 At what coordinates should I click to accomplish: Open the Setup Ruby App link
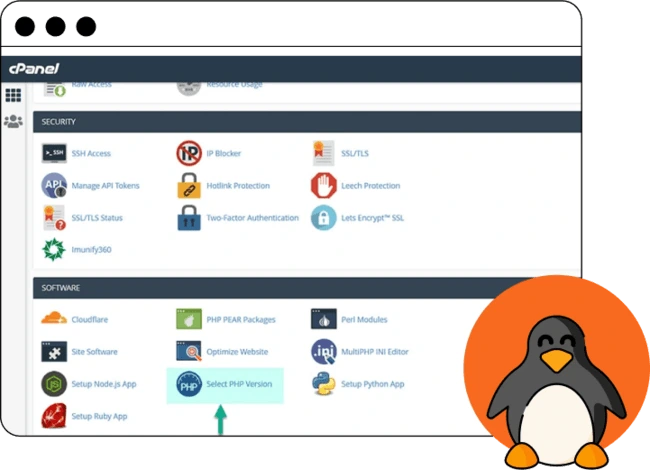99,416
